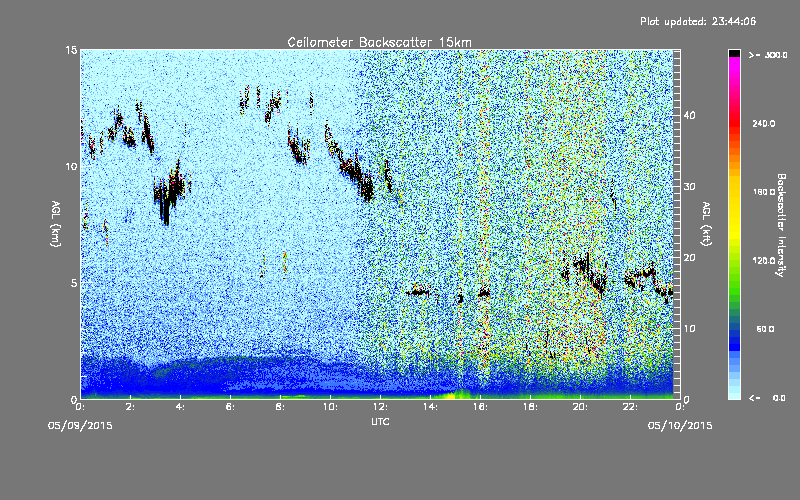Click the "60.0" colorbar label
The height and width of the screenshot is (500, 800).
tap(765, 330)
